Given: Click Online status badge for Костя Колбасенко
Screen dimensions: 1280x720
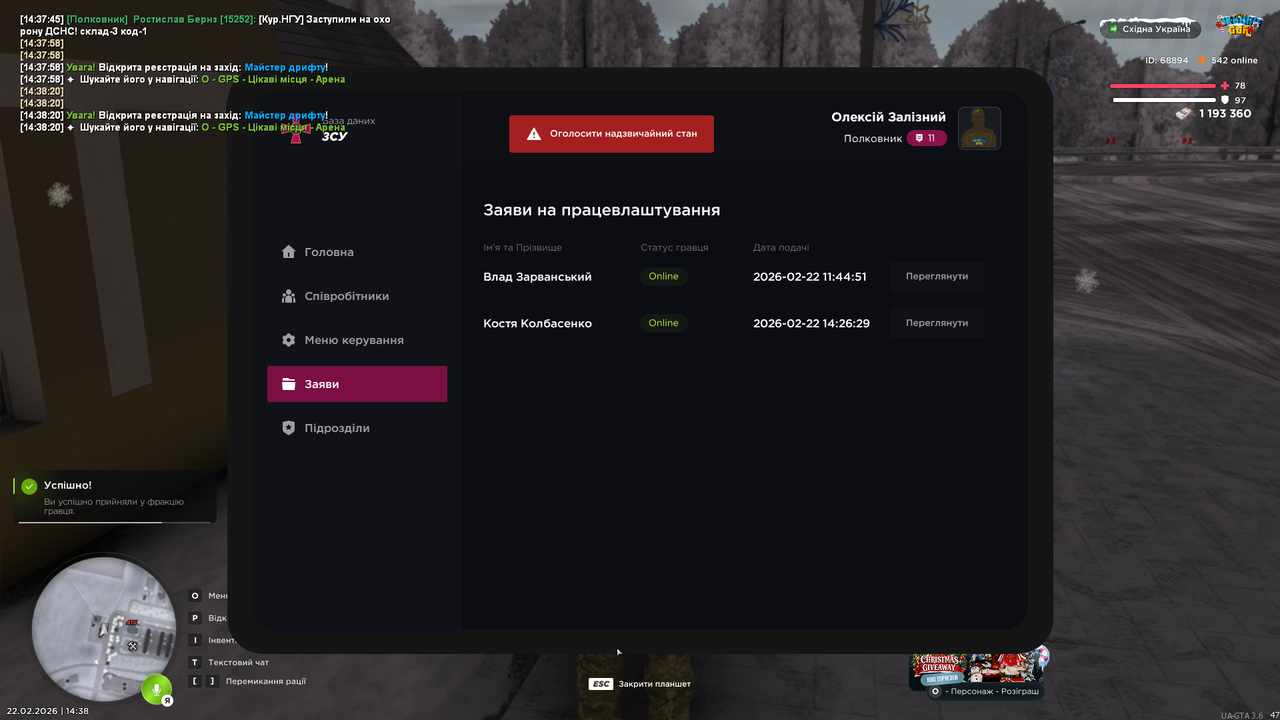Looking at the screenshot, I should click(x=663, y=323).
